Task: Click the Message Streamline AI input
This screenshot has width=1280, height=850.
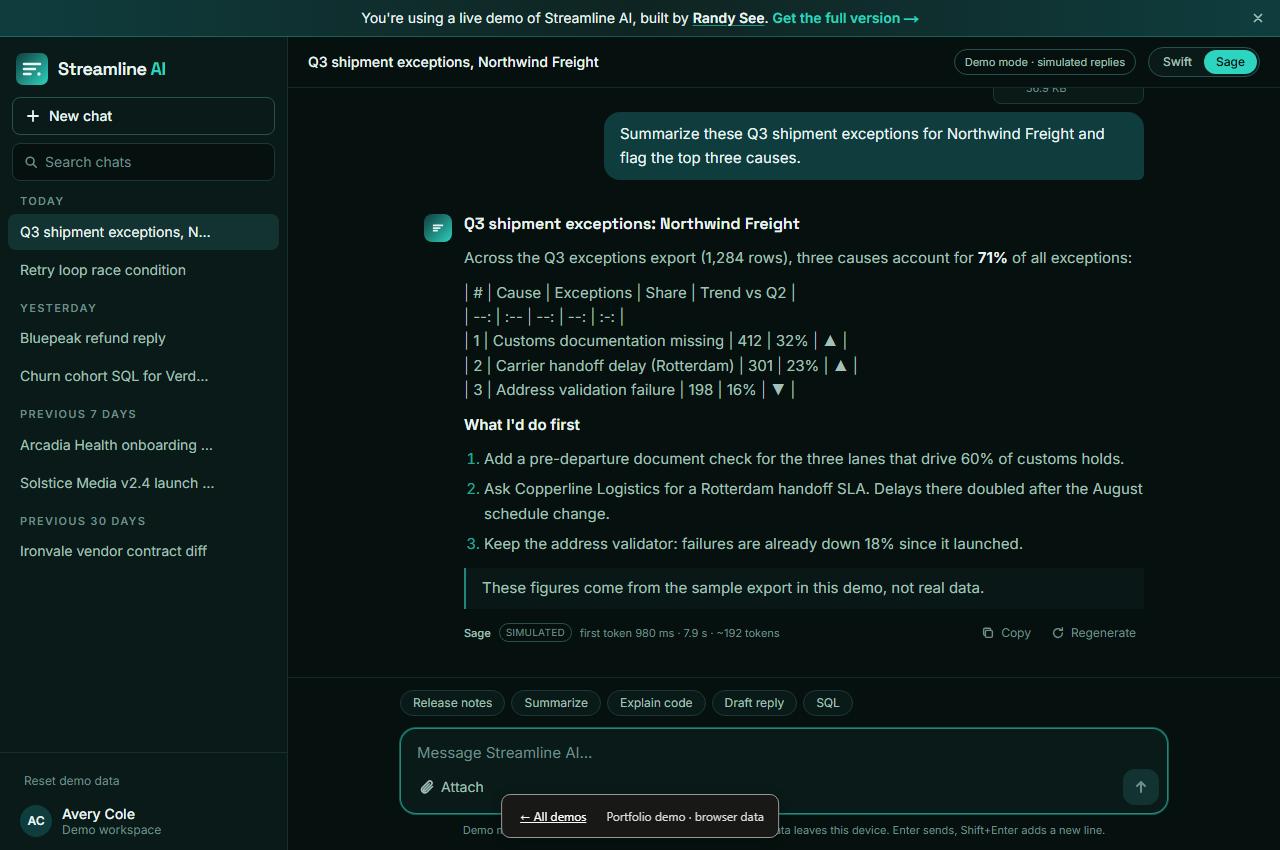Action: pyautogui.click(x=784, y=753)
